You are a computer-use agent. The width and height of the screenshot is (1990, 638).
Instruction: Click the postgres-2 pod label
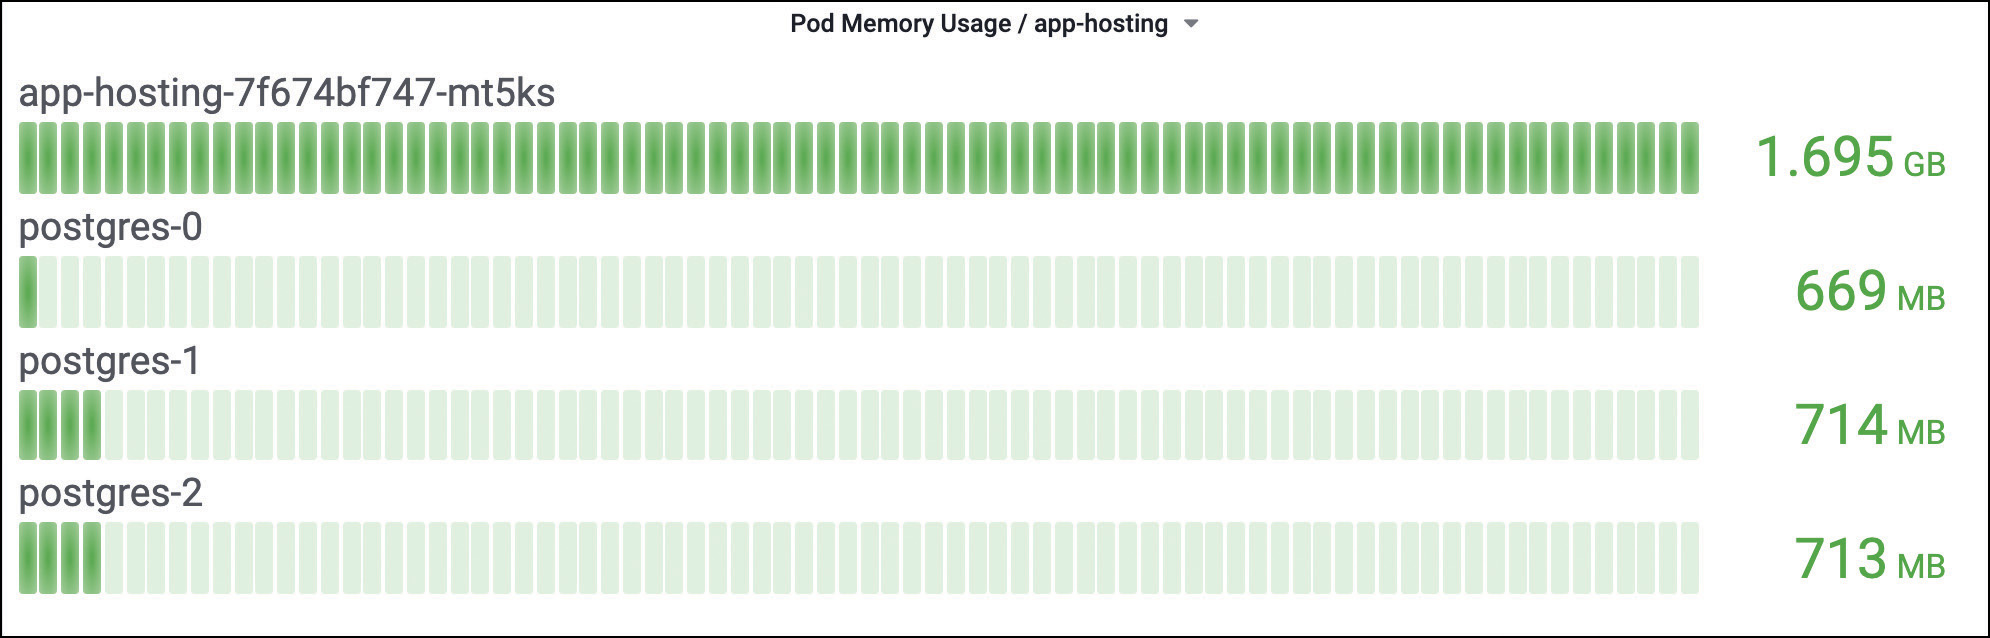(110, 493)
